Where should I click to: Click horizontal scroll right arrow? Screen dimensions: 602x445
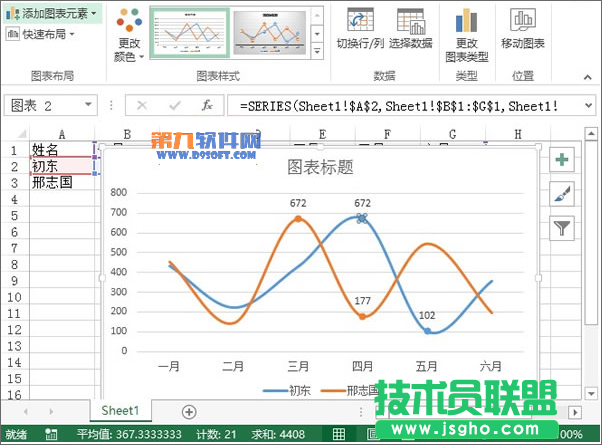click(575, 412)
